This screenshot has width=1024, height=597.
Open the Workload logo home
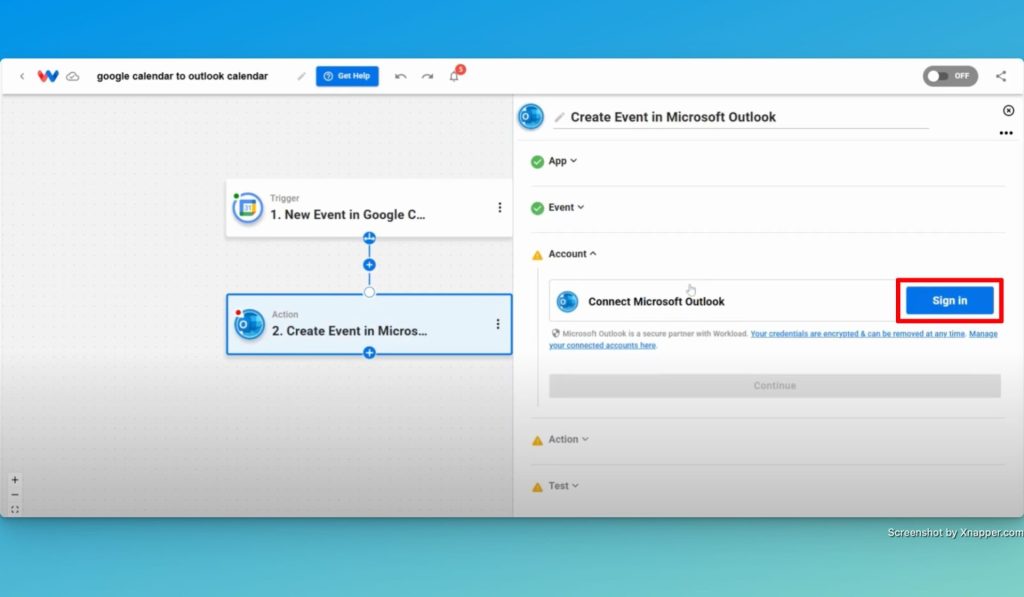(48, 76)
